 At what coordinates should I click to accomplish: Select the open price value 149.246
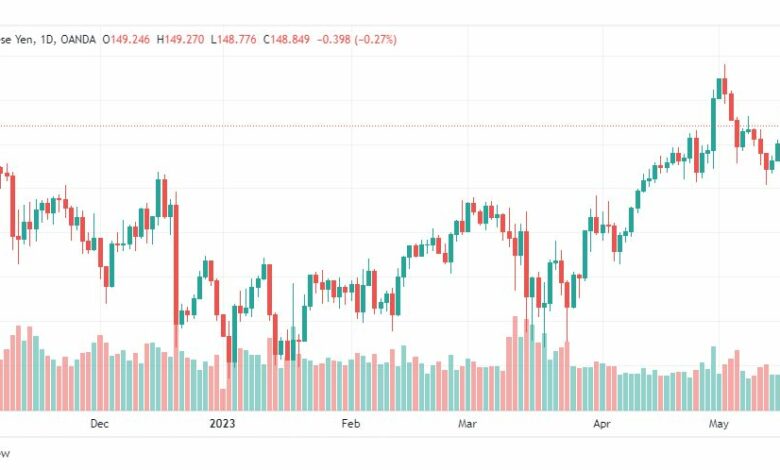tap(130, 40)
